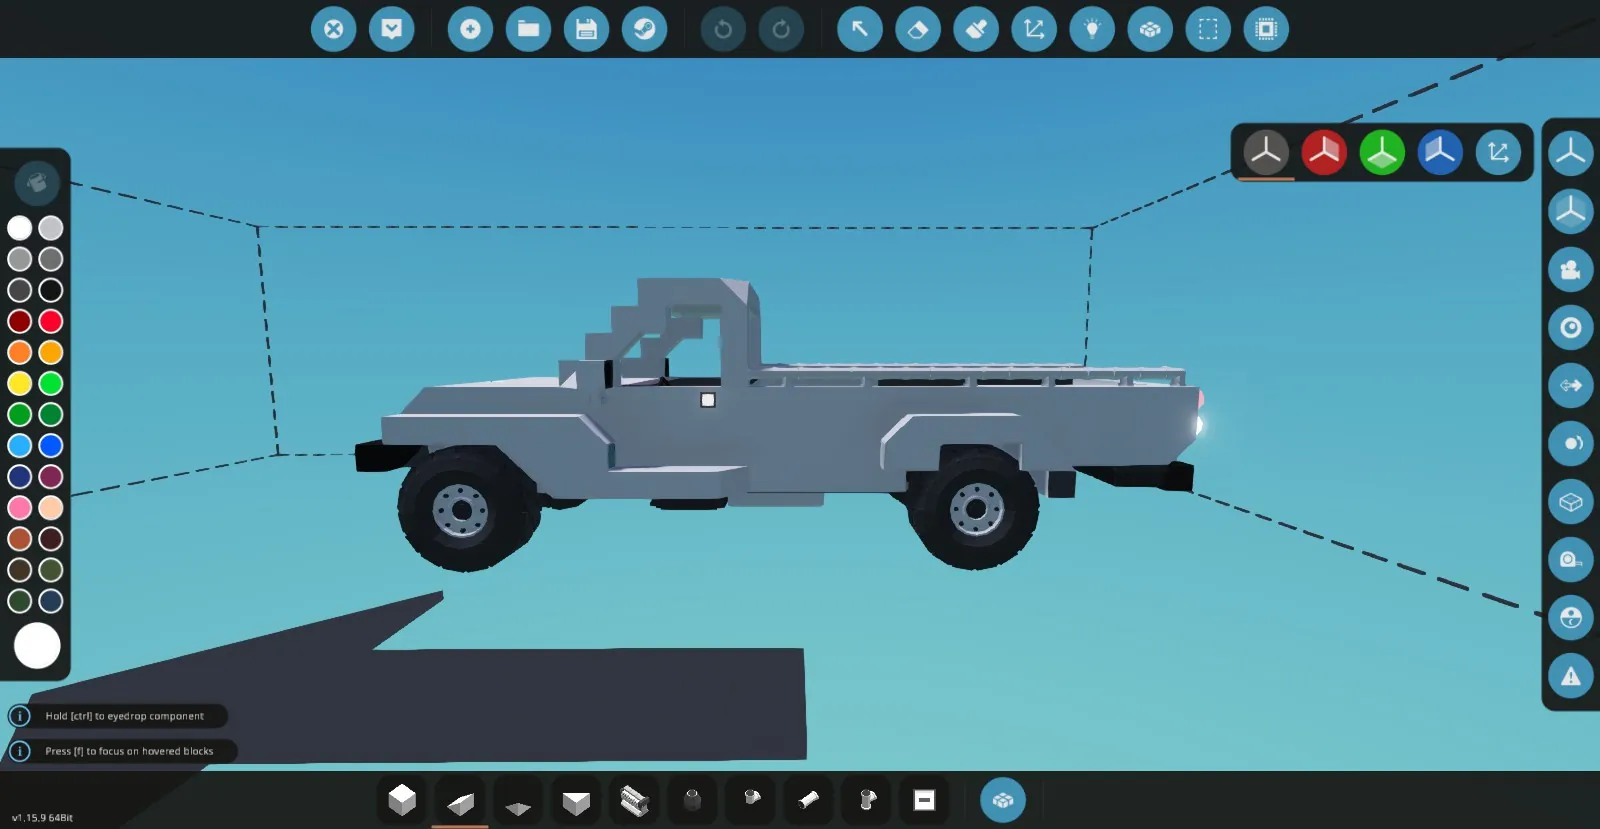Viewport: 1600px width, 829px height.
Task: Pick the bright red color swatch
Action: pos(51,321)
